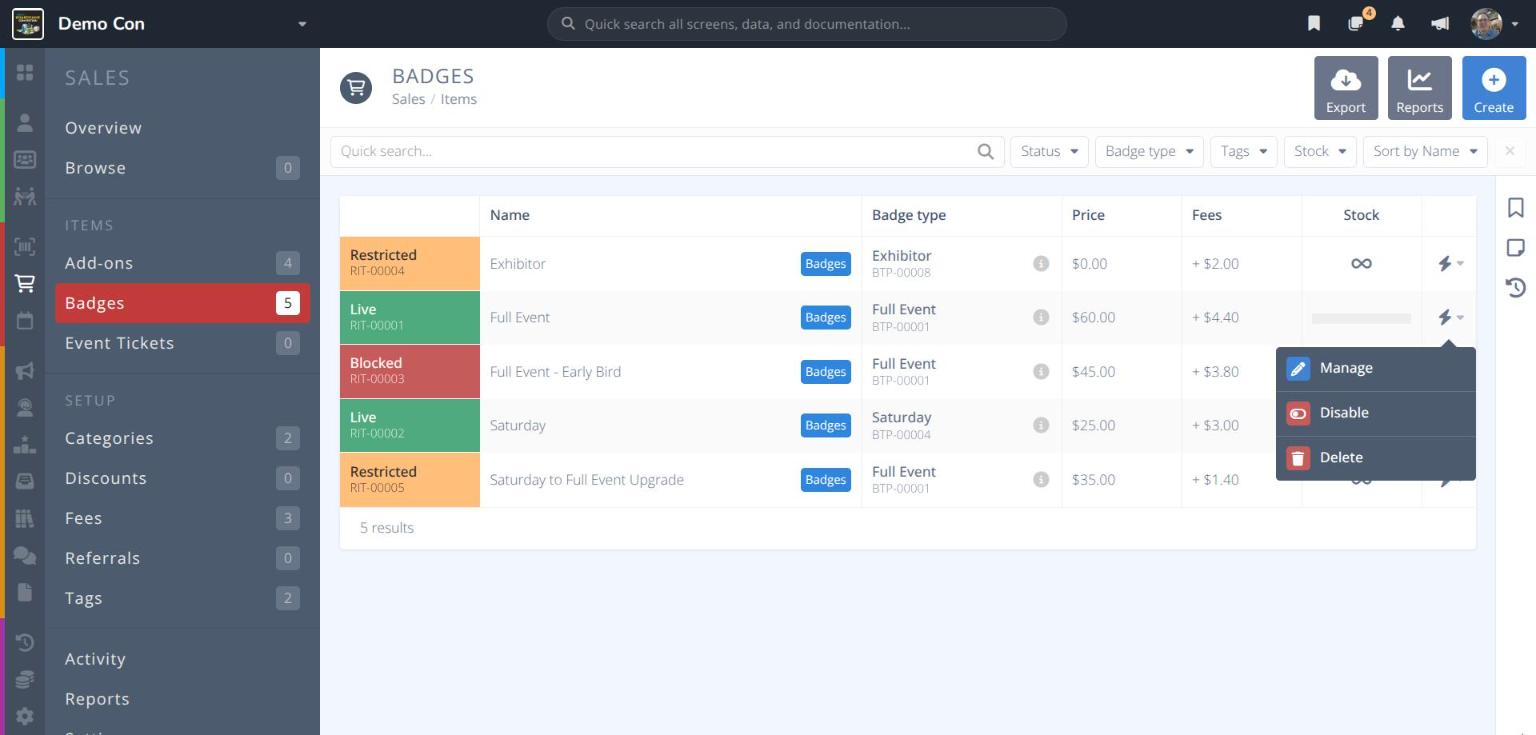
Task: Choose Disable from the actions menu
Action: [1376, 413]
